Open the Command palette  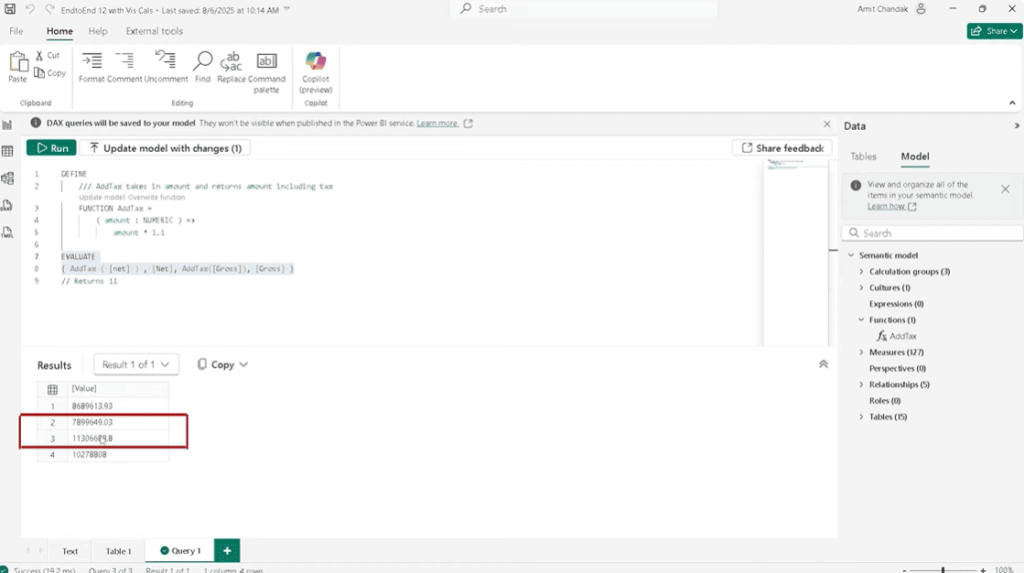point(266,72)
